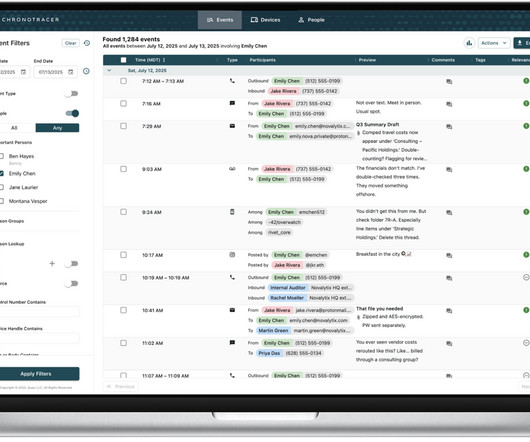530x442 pixels.
Task: Open the End Date calendar picker
Action: point(71,72)
